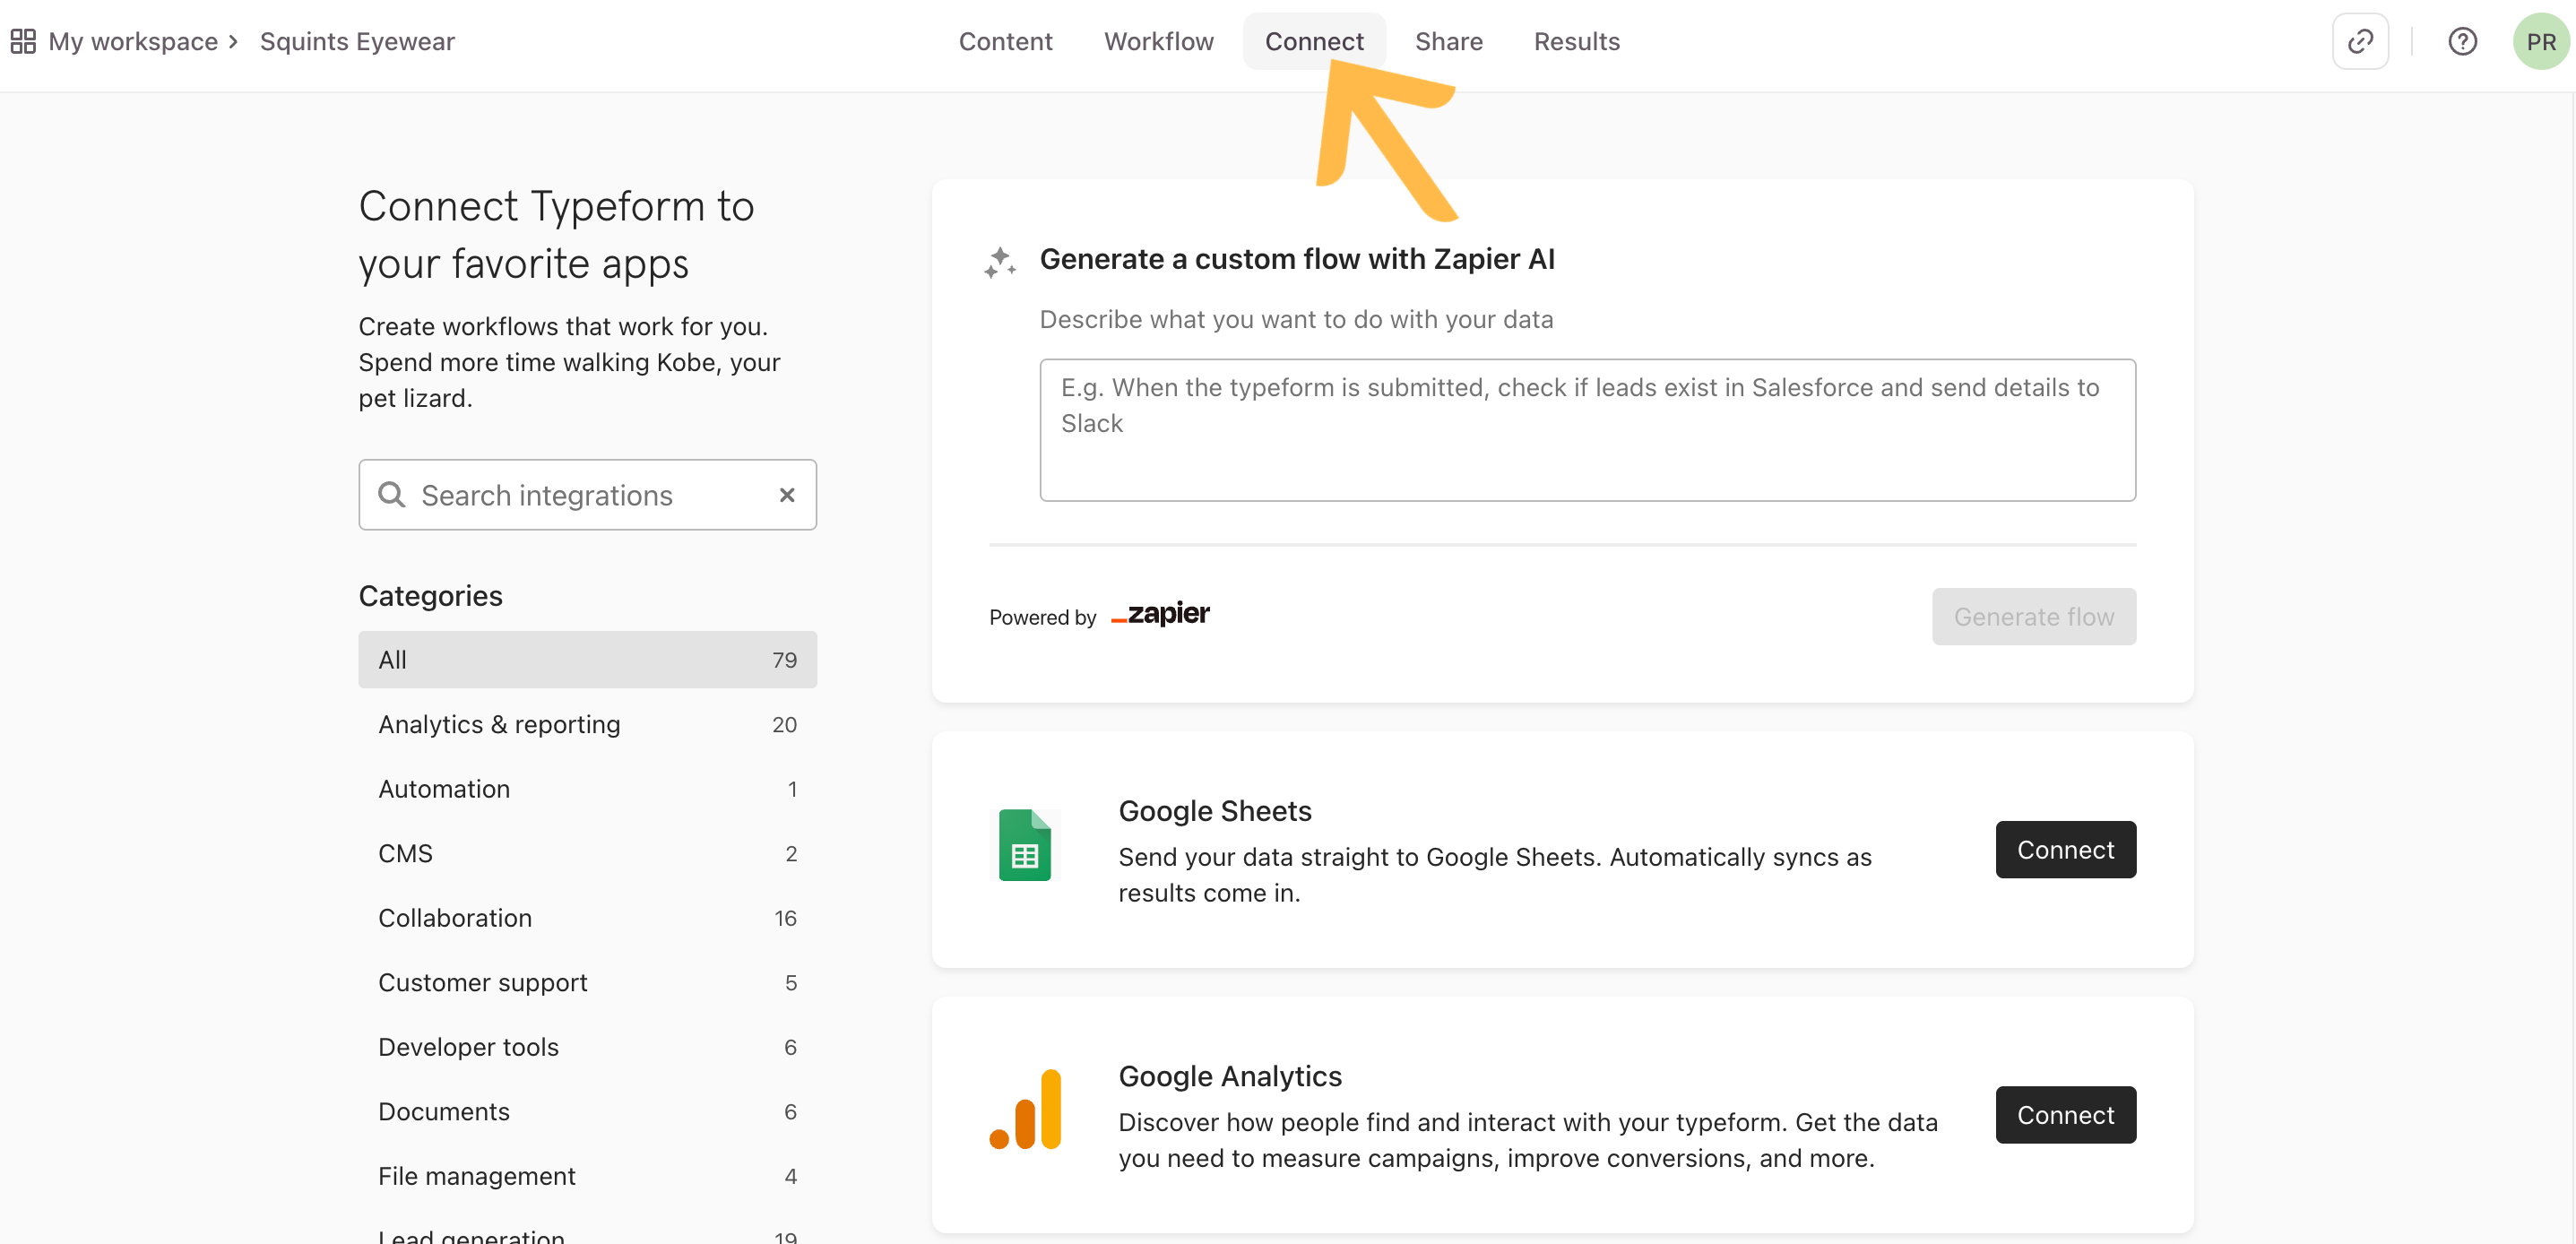Open the Results tab

1576,41
